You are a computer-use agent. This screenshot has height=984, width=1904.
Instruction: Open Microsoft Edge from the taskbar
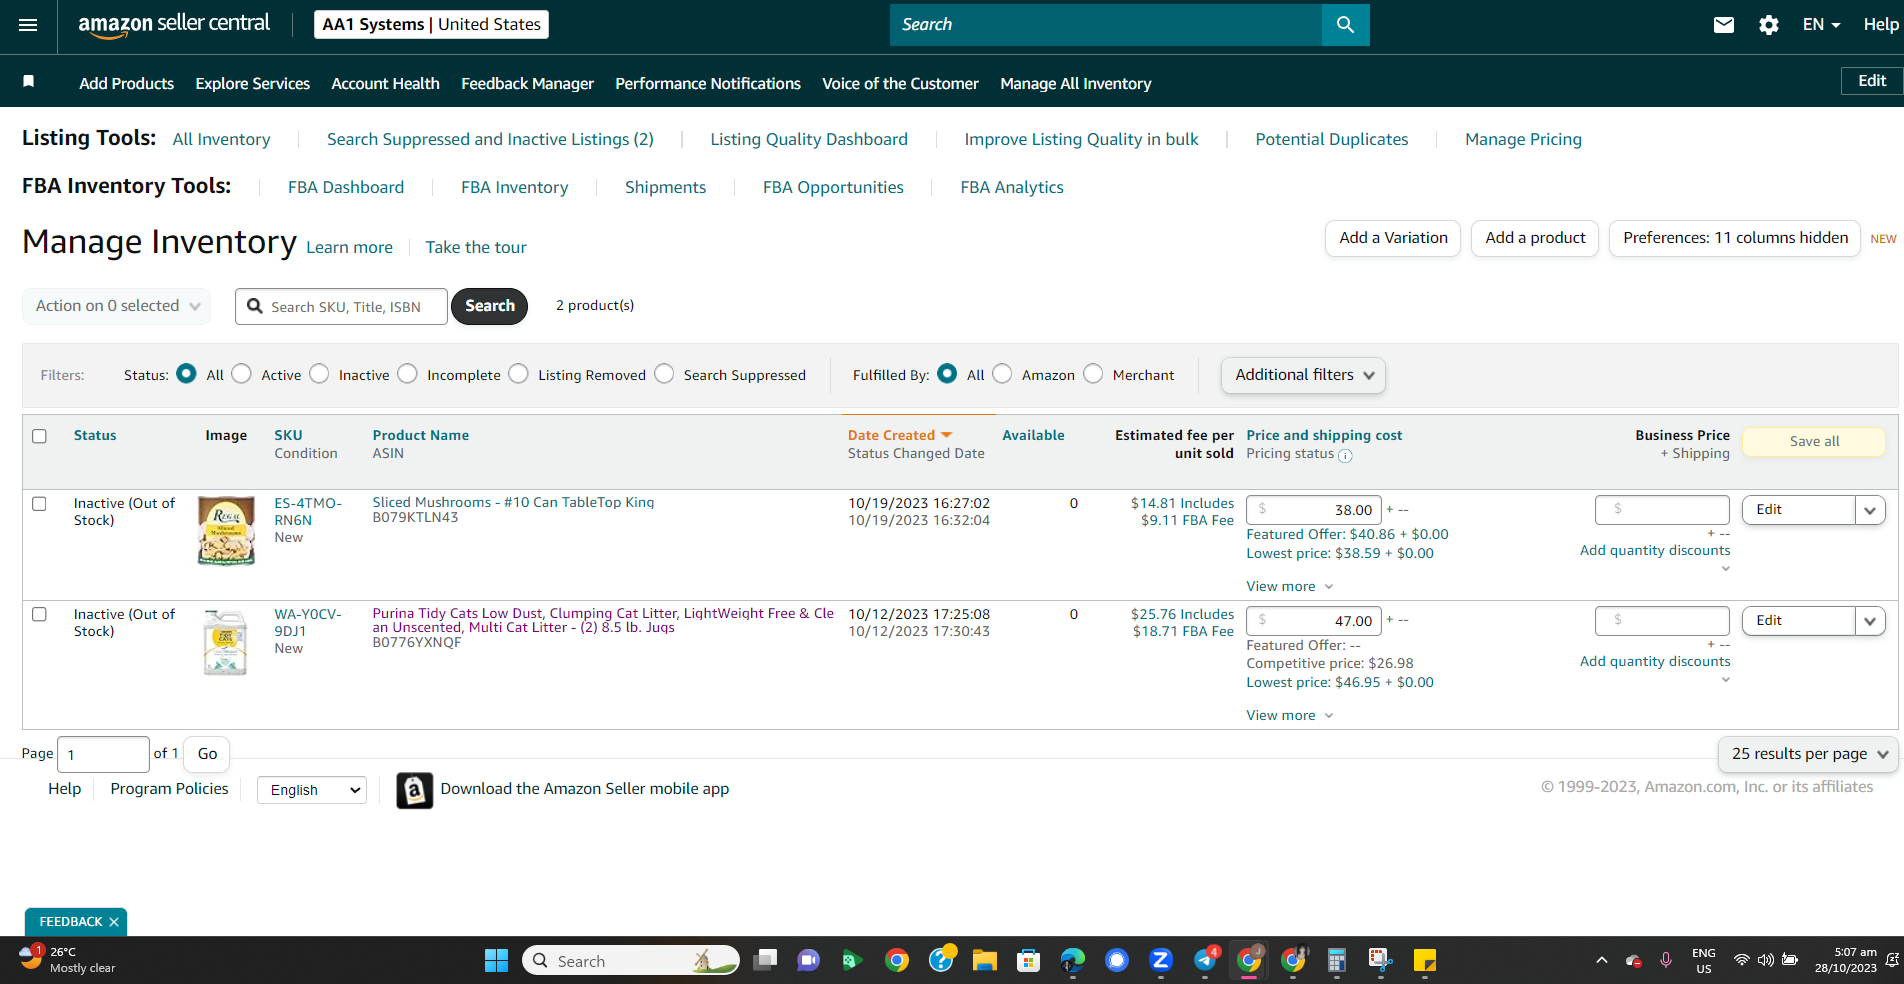click(1072, 961)
